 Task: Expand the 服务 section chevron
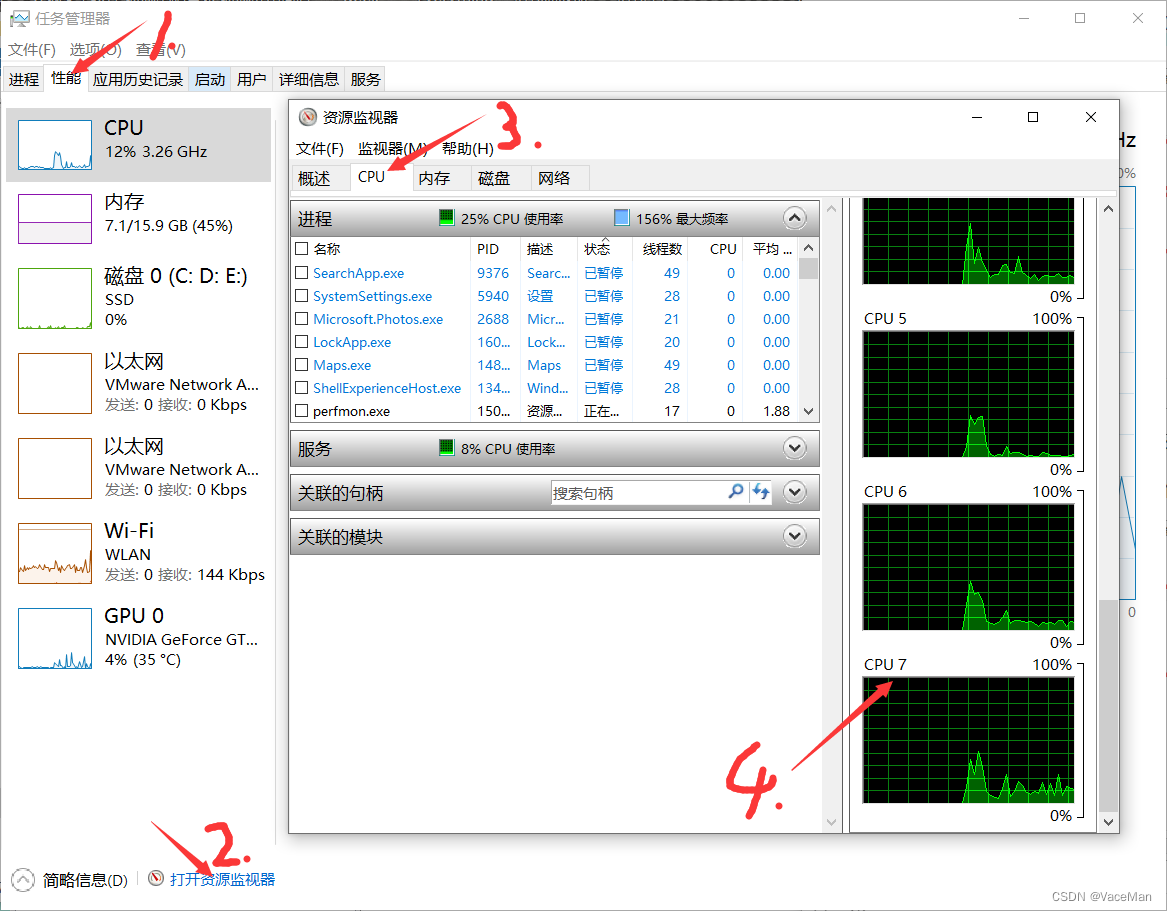[795, 448]
